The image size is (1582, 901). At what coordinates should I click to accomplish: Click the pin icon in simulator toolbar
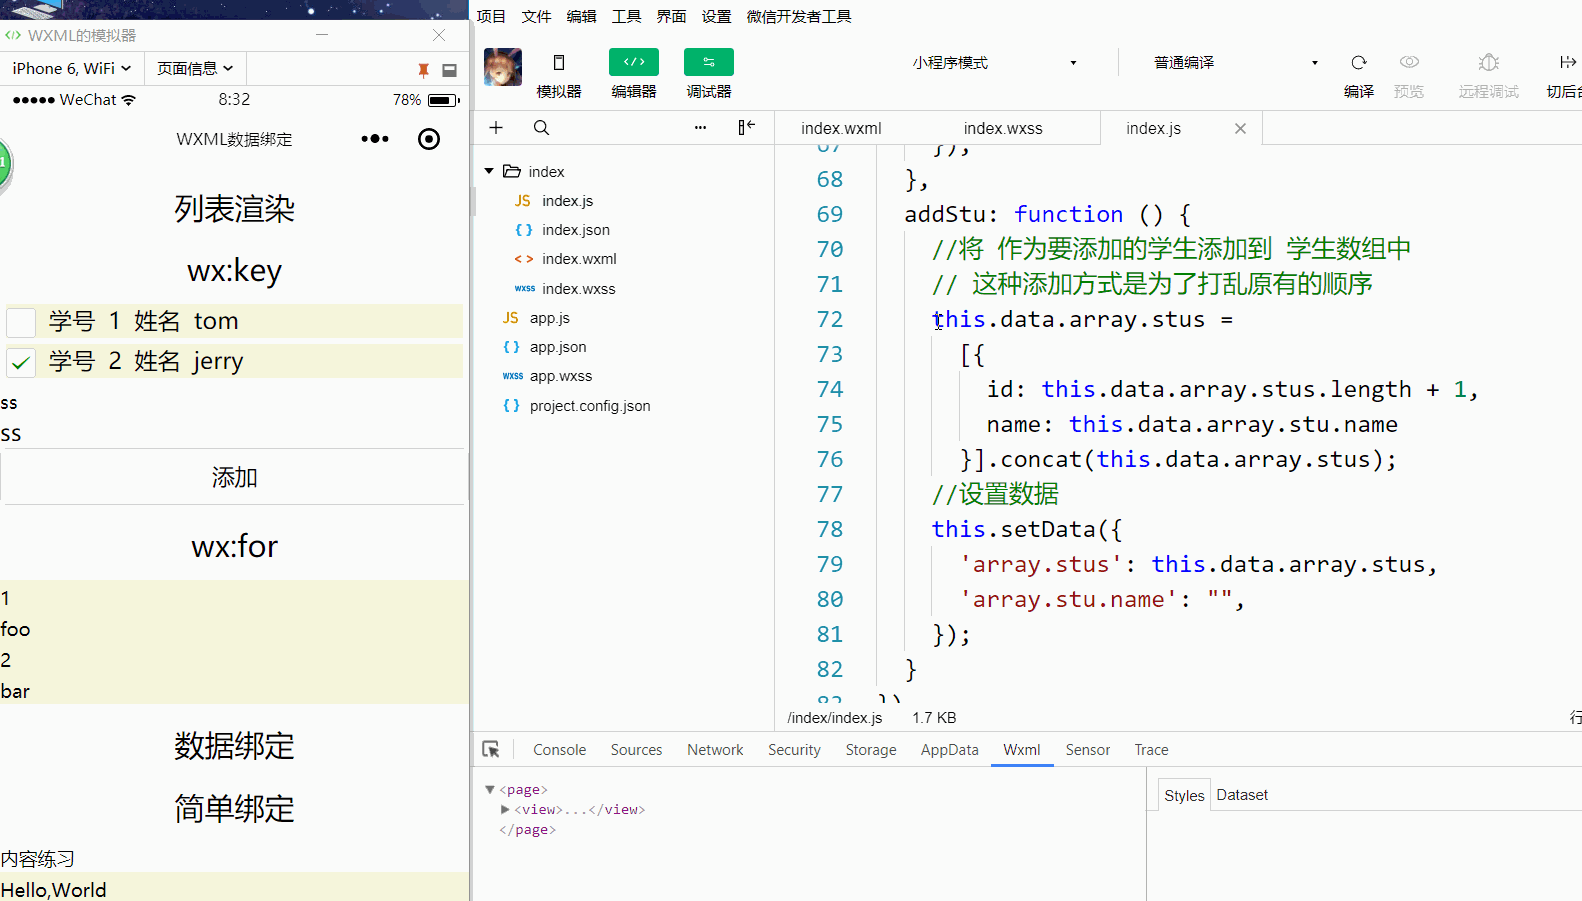tap(423, 69)
